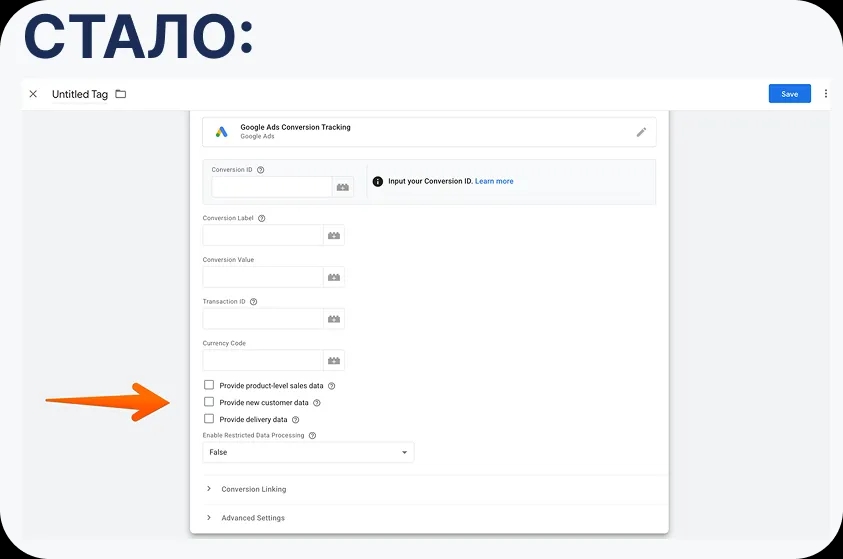The image size is (843, 559).
Task: Insert variable into Conversion Label field
Action: [334, 235]
